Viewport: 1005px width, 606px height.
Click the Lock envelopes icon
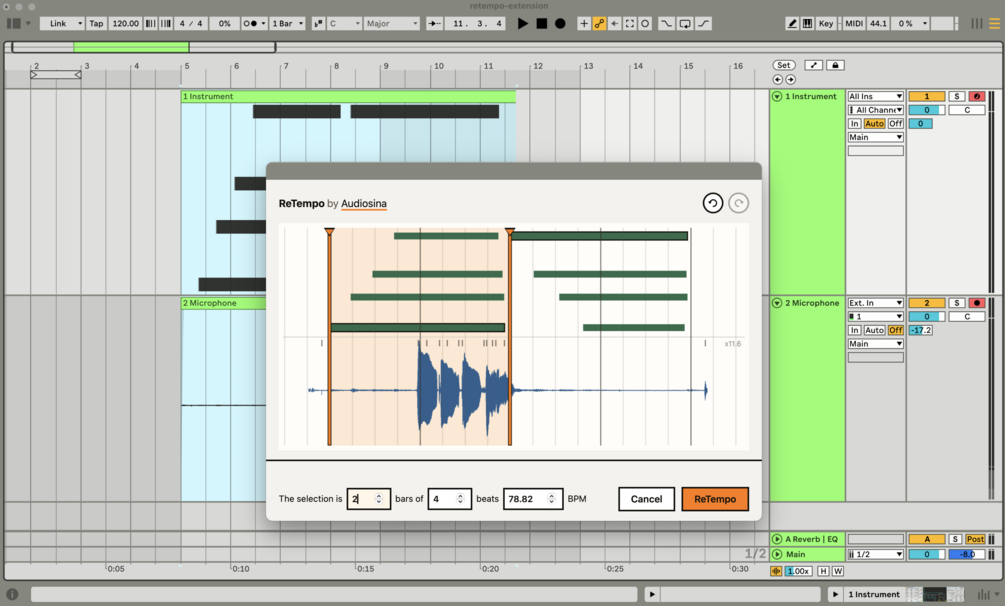[x=835, y=65]
